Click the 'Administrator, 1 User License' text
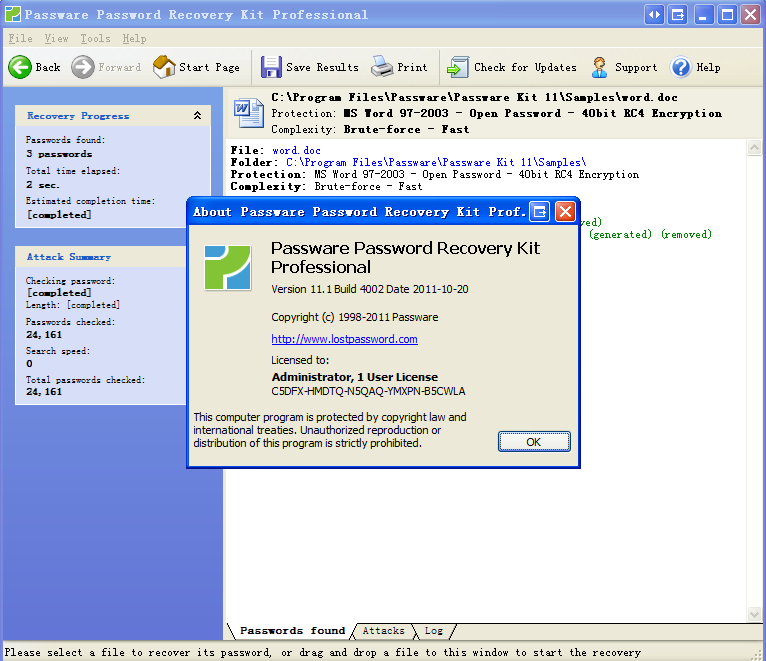Image resolution: width=766 pixels, height=661 pixels. coord(355,377)
